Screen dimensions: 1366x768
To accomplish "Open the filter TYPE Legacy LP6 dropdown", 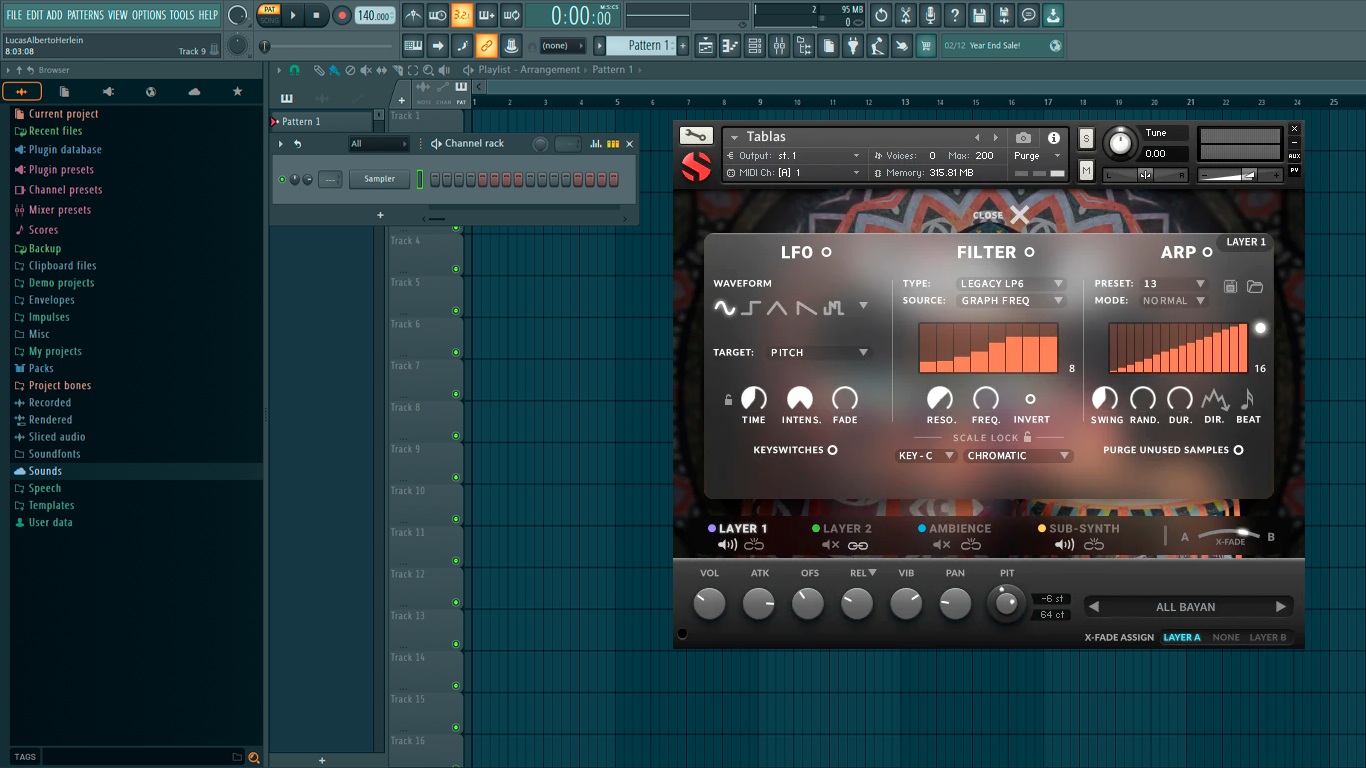I will [x=1012, y=284].
